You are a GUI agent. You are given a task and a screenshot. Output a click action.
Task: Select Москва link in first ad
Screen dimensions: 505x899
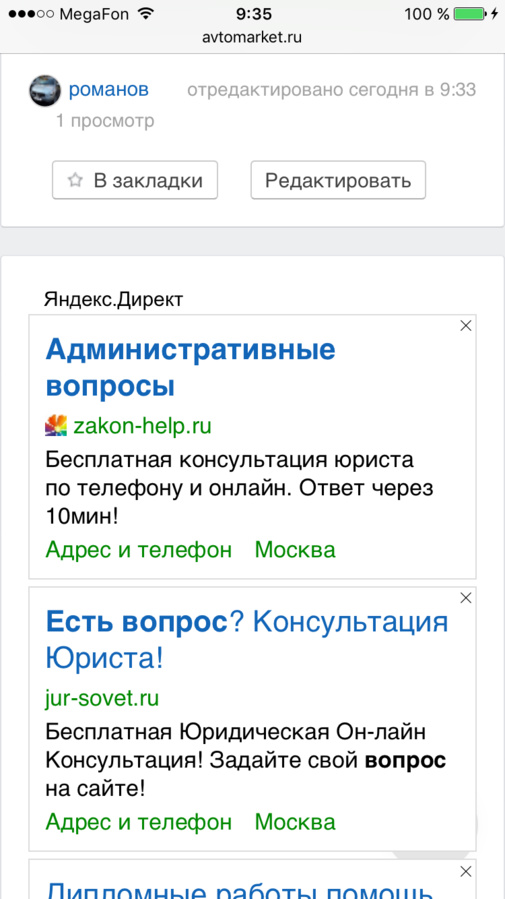point(295,550)
